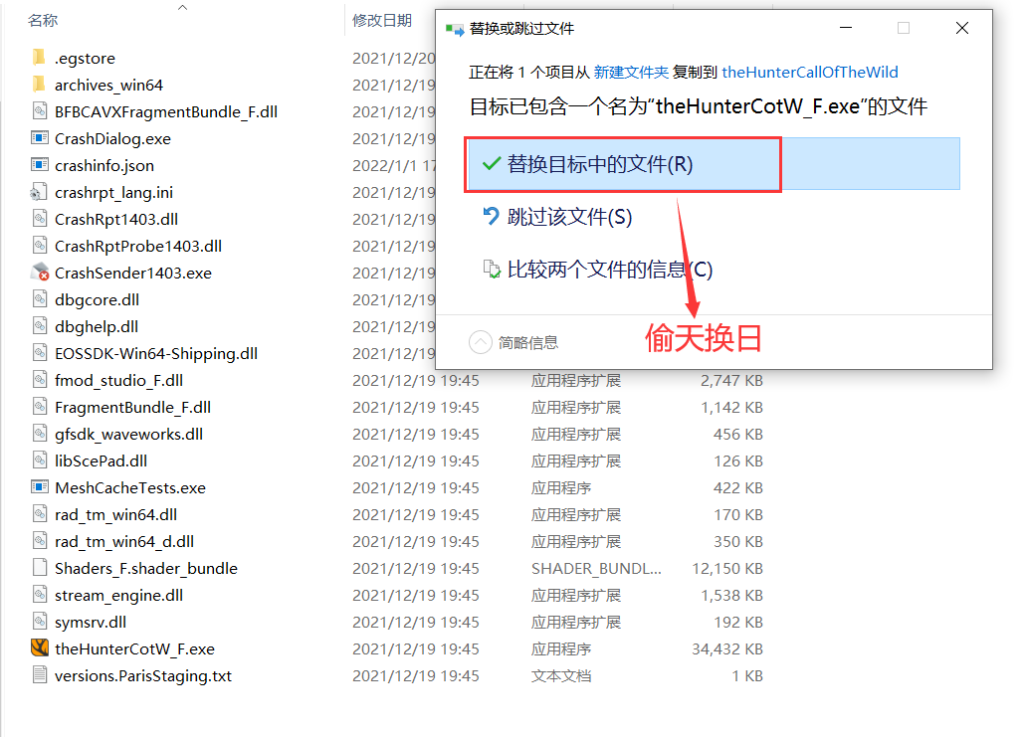Click the CrashRpt1403.dll file icon
1024x737 pixels.
[x=39, y=219]
